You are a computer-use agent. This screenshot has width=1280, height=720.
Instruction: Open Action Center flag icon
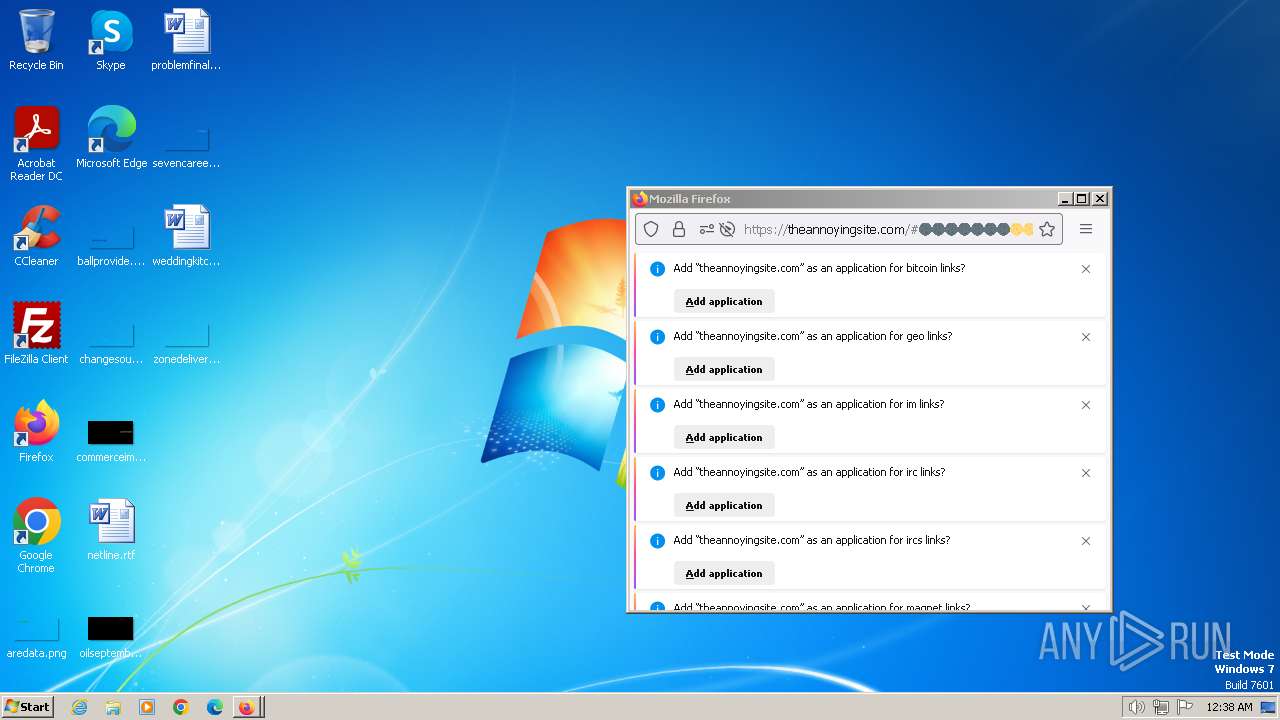(x=1185, y=707)
